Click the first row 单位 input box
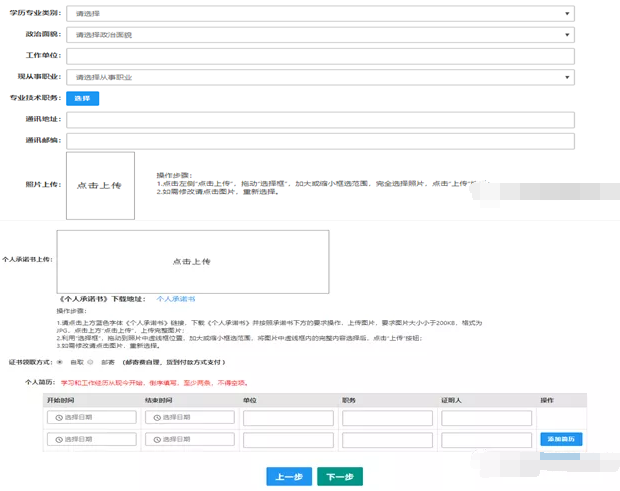620x491 pixels. [288, 417]
